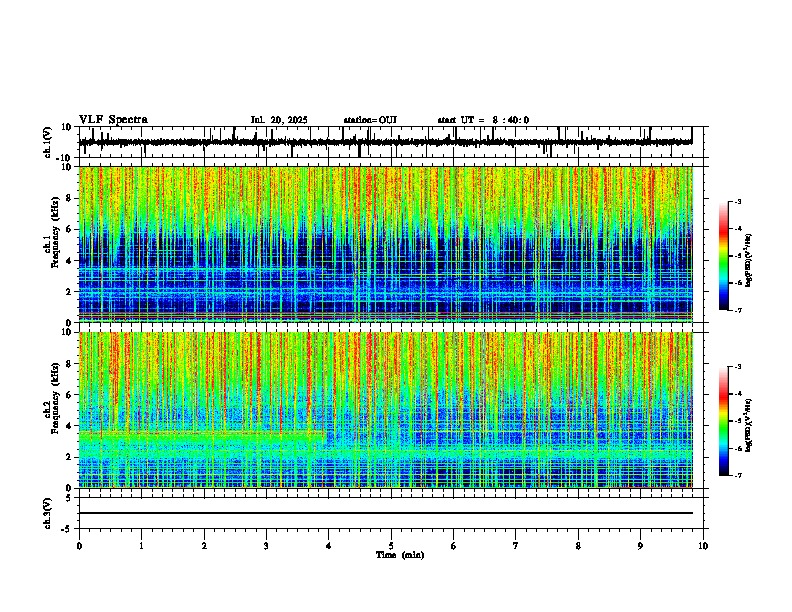Click the '-3' tick on ch.1 colorbar
The height and width of the screenshot is (612, 792).
click(x=737, y=201)
